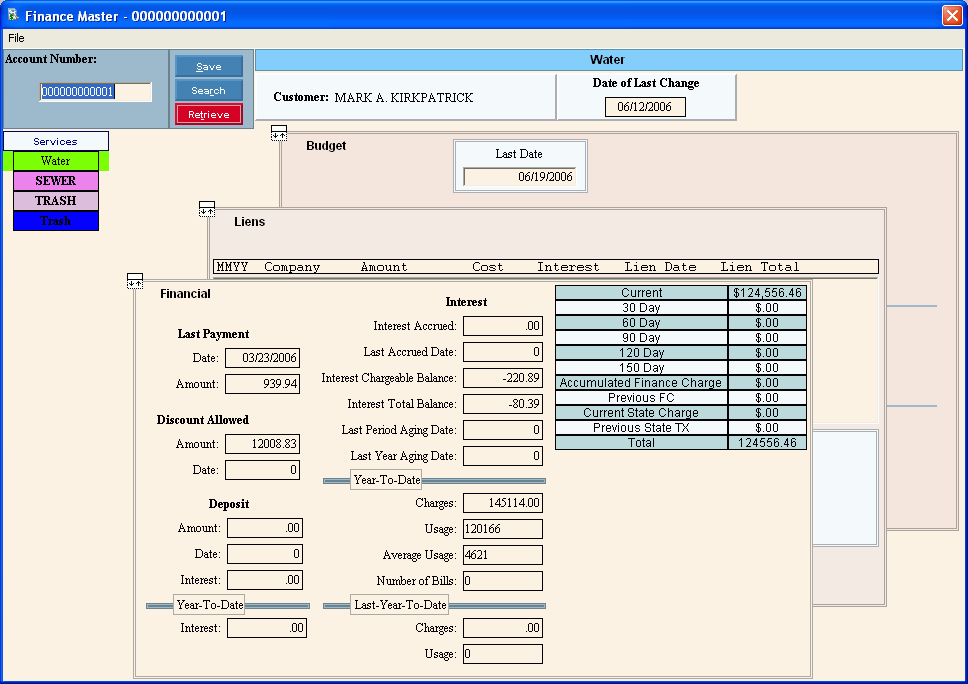
Task: Select the green Water service
Action: [56, 161]
